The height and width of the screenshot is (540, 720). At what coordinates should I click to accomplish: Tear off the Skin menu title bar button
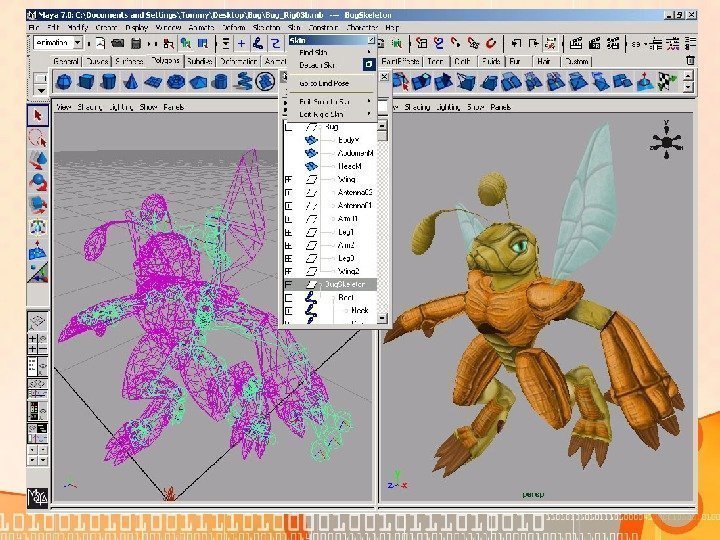371,40
